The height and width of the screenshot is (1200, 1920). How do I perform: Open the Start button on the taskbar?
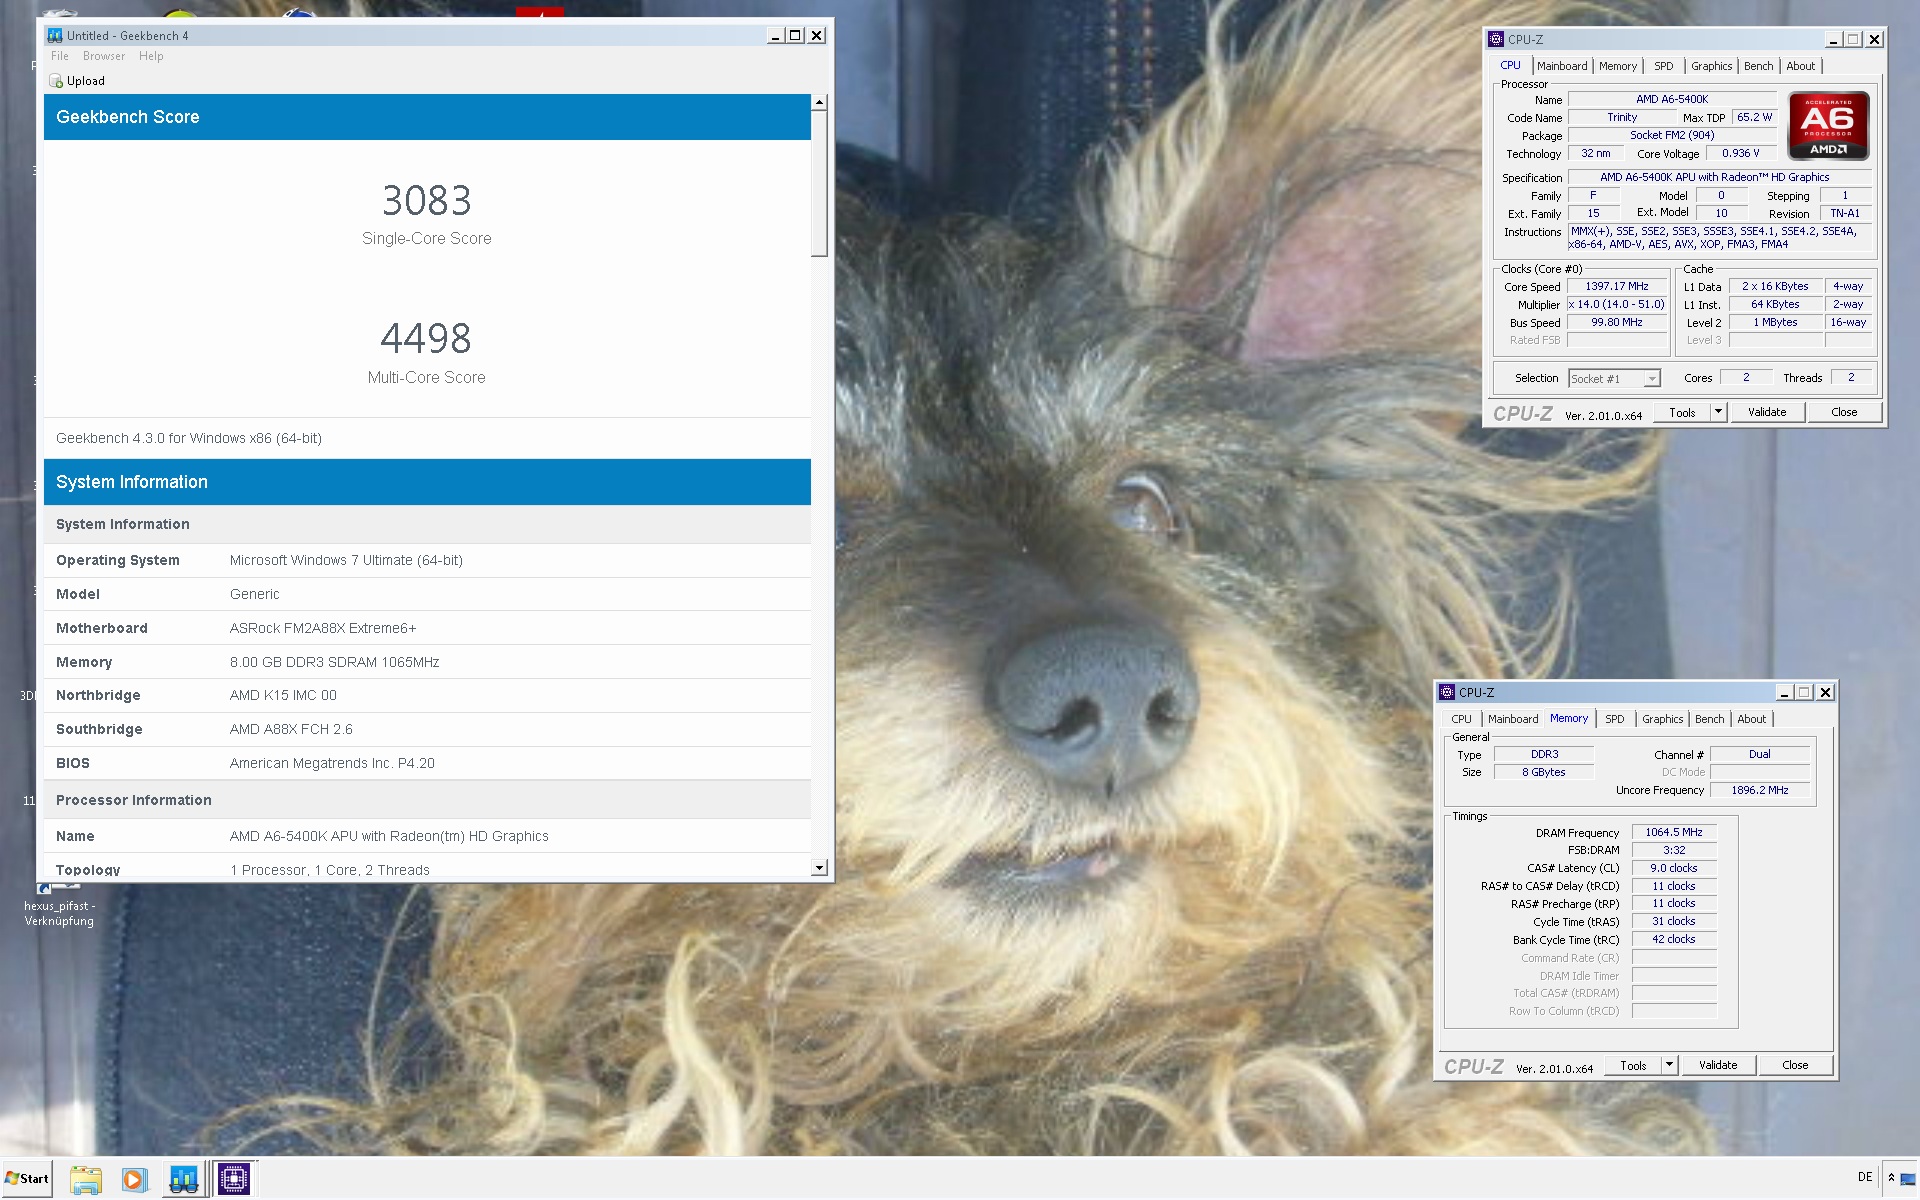tap(27, 1178)
